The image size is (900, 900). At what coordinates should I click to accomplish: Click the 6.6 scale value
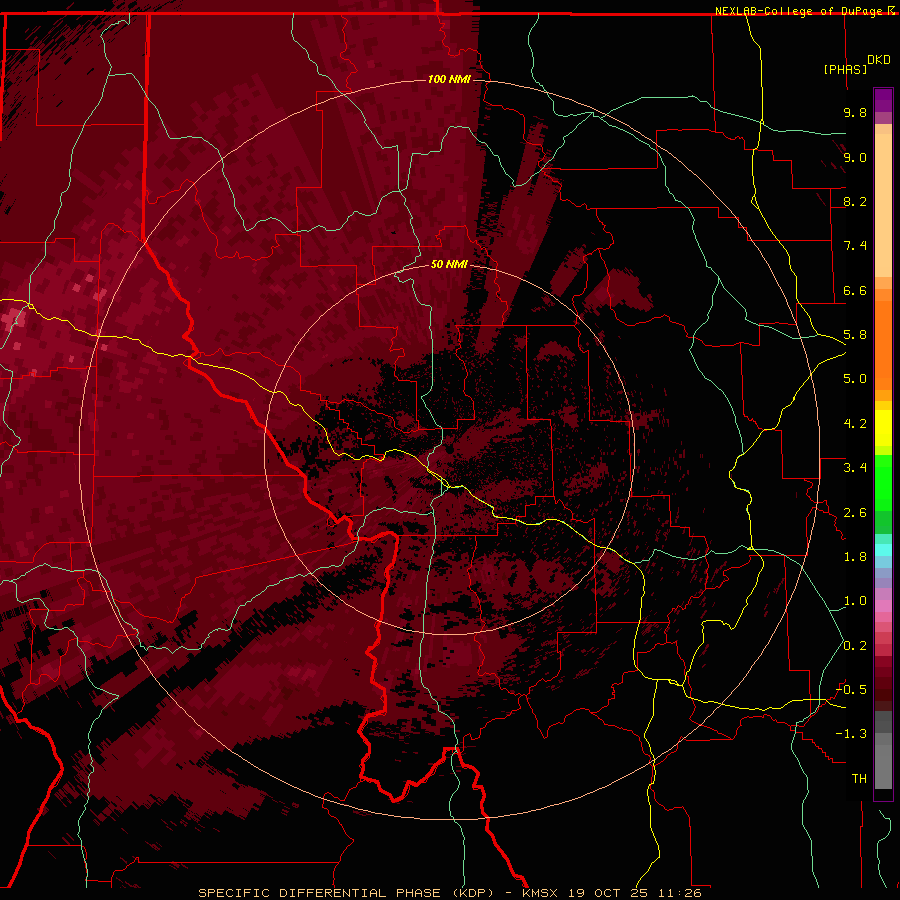(855, 290)
